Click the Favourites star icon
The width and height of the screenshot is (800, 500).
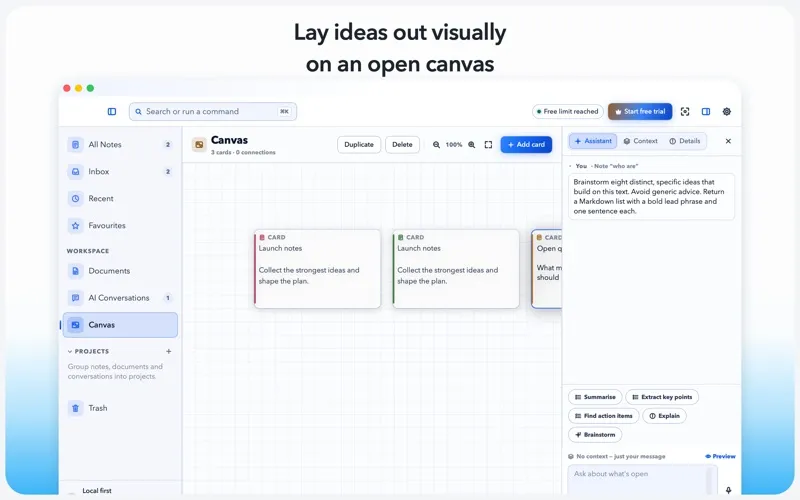(76, 225)
